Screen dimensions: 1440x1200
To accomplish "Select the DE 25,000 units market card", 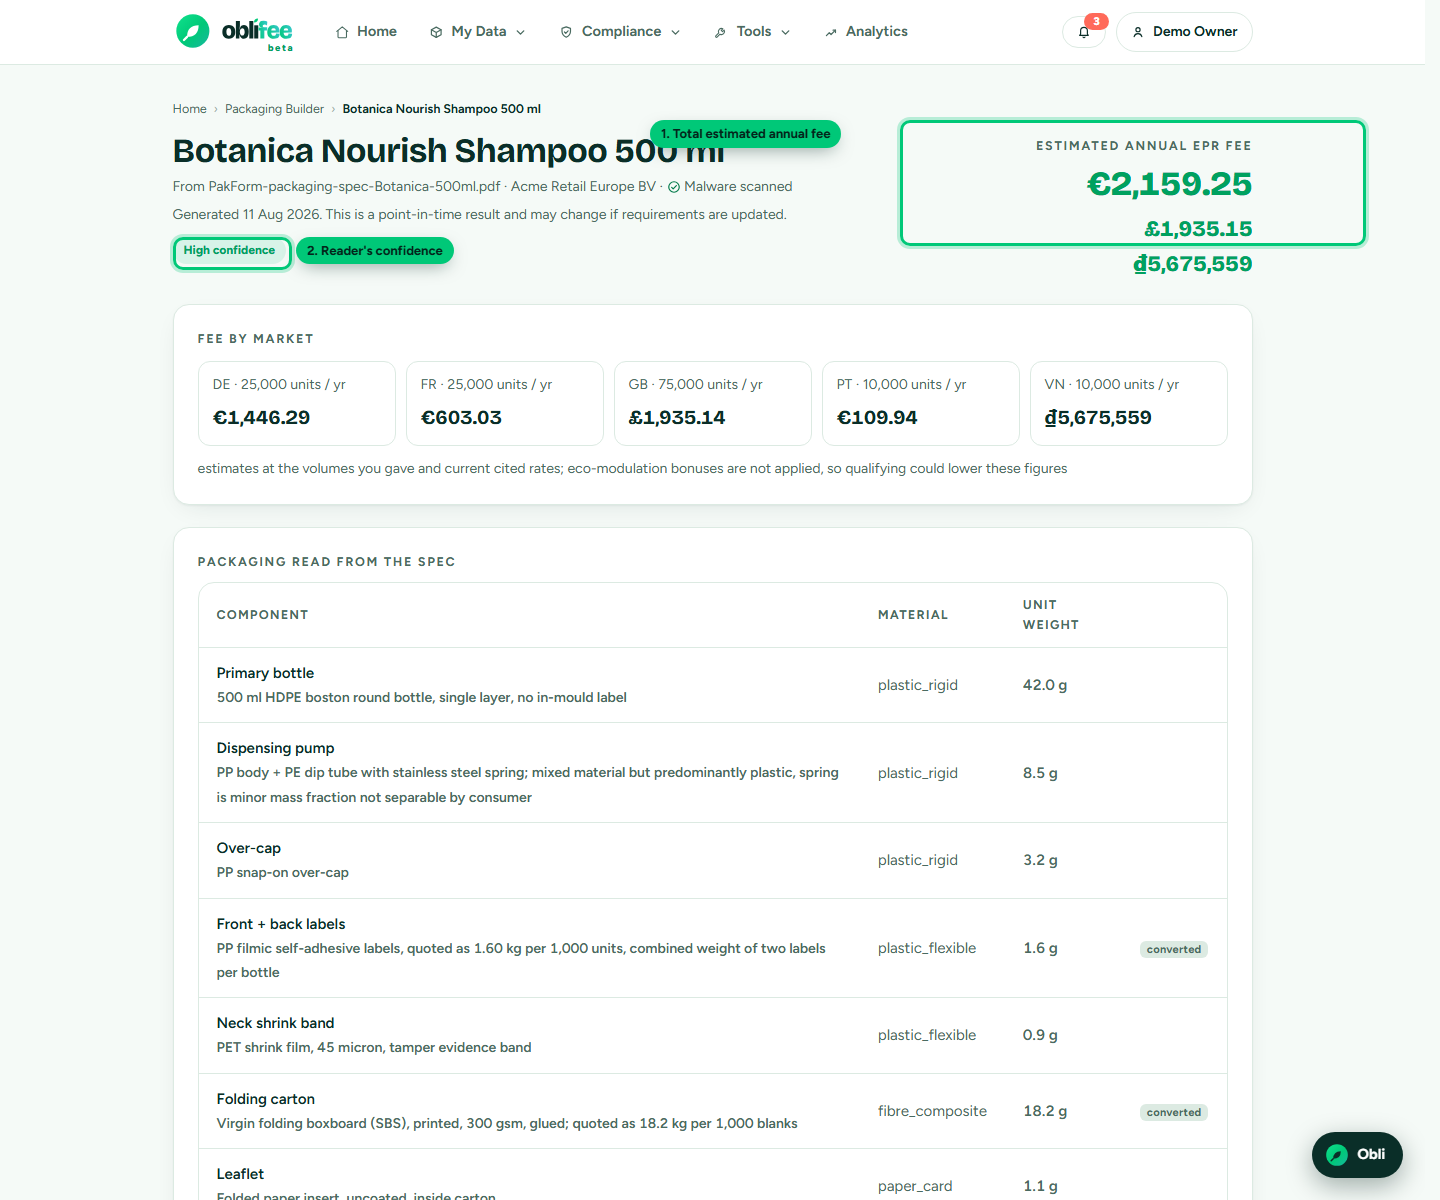I will (297, 403).
